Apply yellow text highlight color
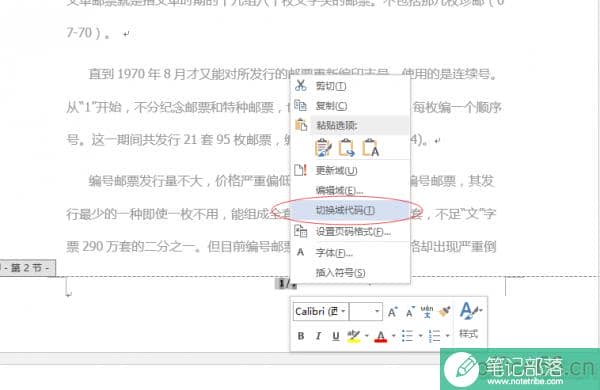Viewport: 600px width, 390px height. [x=354, y=336]
